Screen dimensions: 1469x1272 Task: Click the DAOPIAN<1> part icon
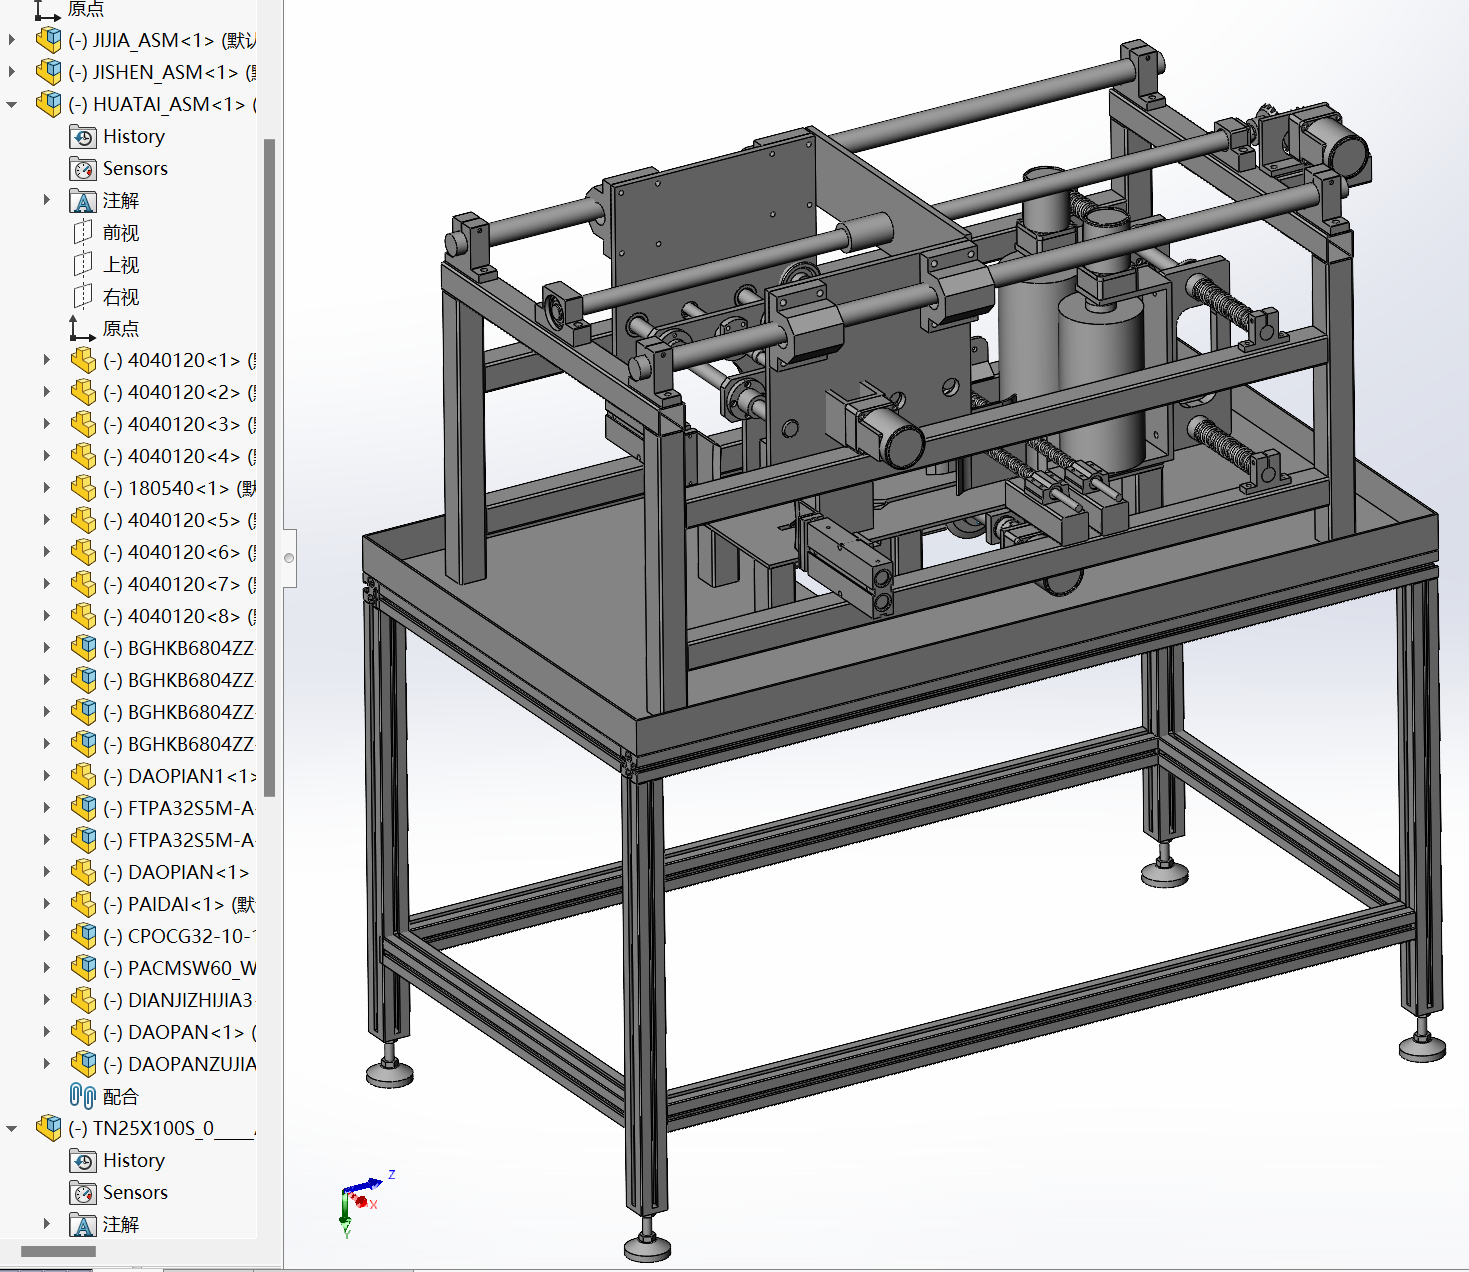click(83, 872)
